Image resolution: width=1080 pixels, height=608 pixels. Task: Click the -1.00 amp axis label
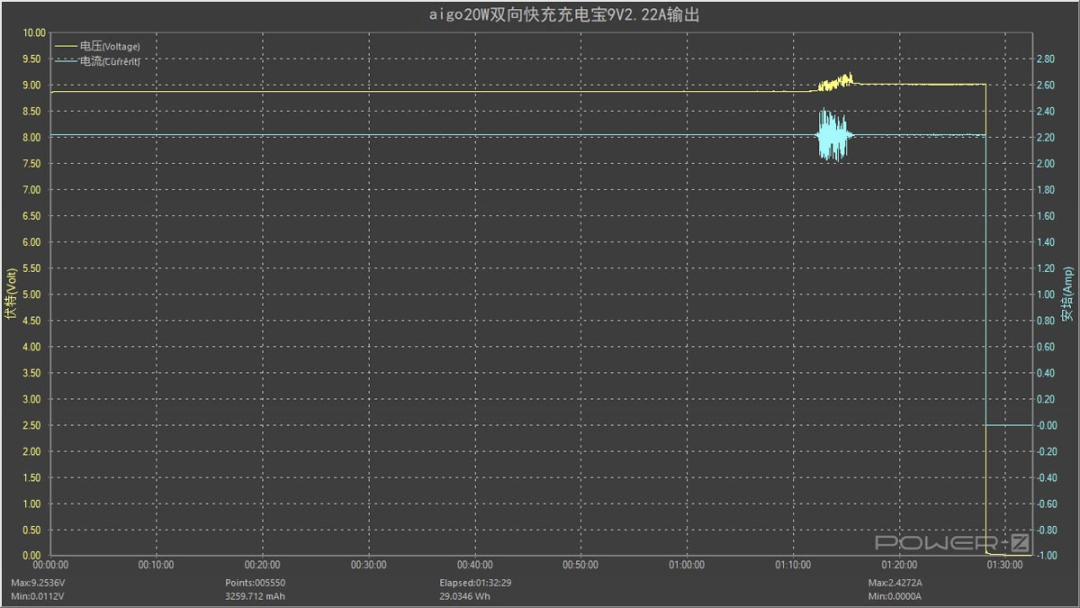tap(1047, 556)
